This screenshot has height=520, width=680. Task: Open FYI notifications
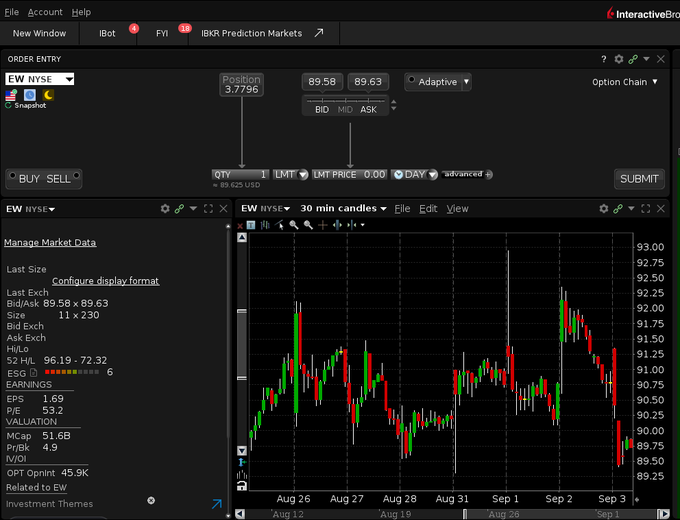[x=162, y=33]
